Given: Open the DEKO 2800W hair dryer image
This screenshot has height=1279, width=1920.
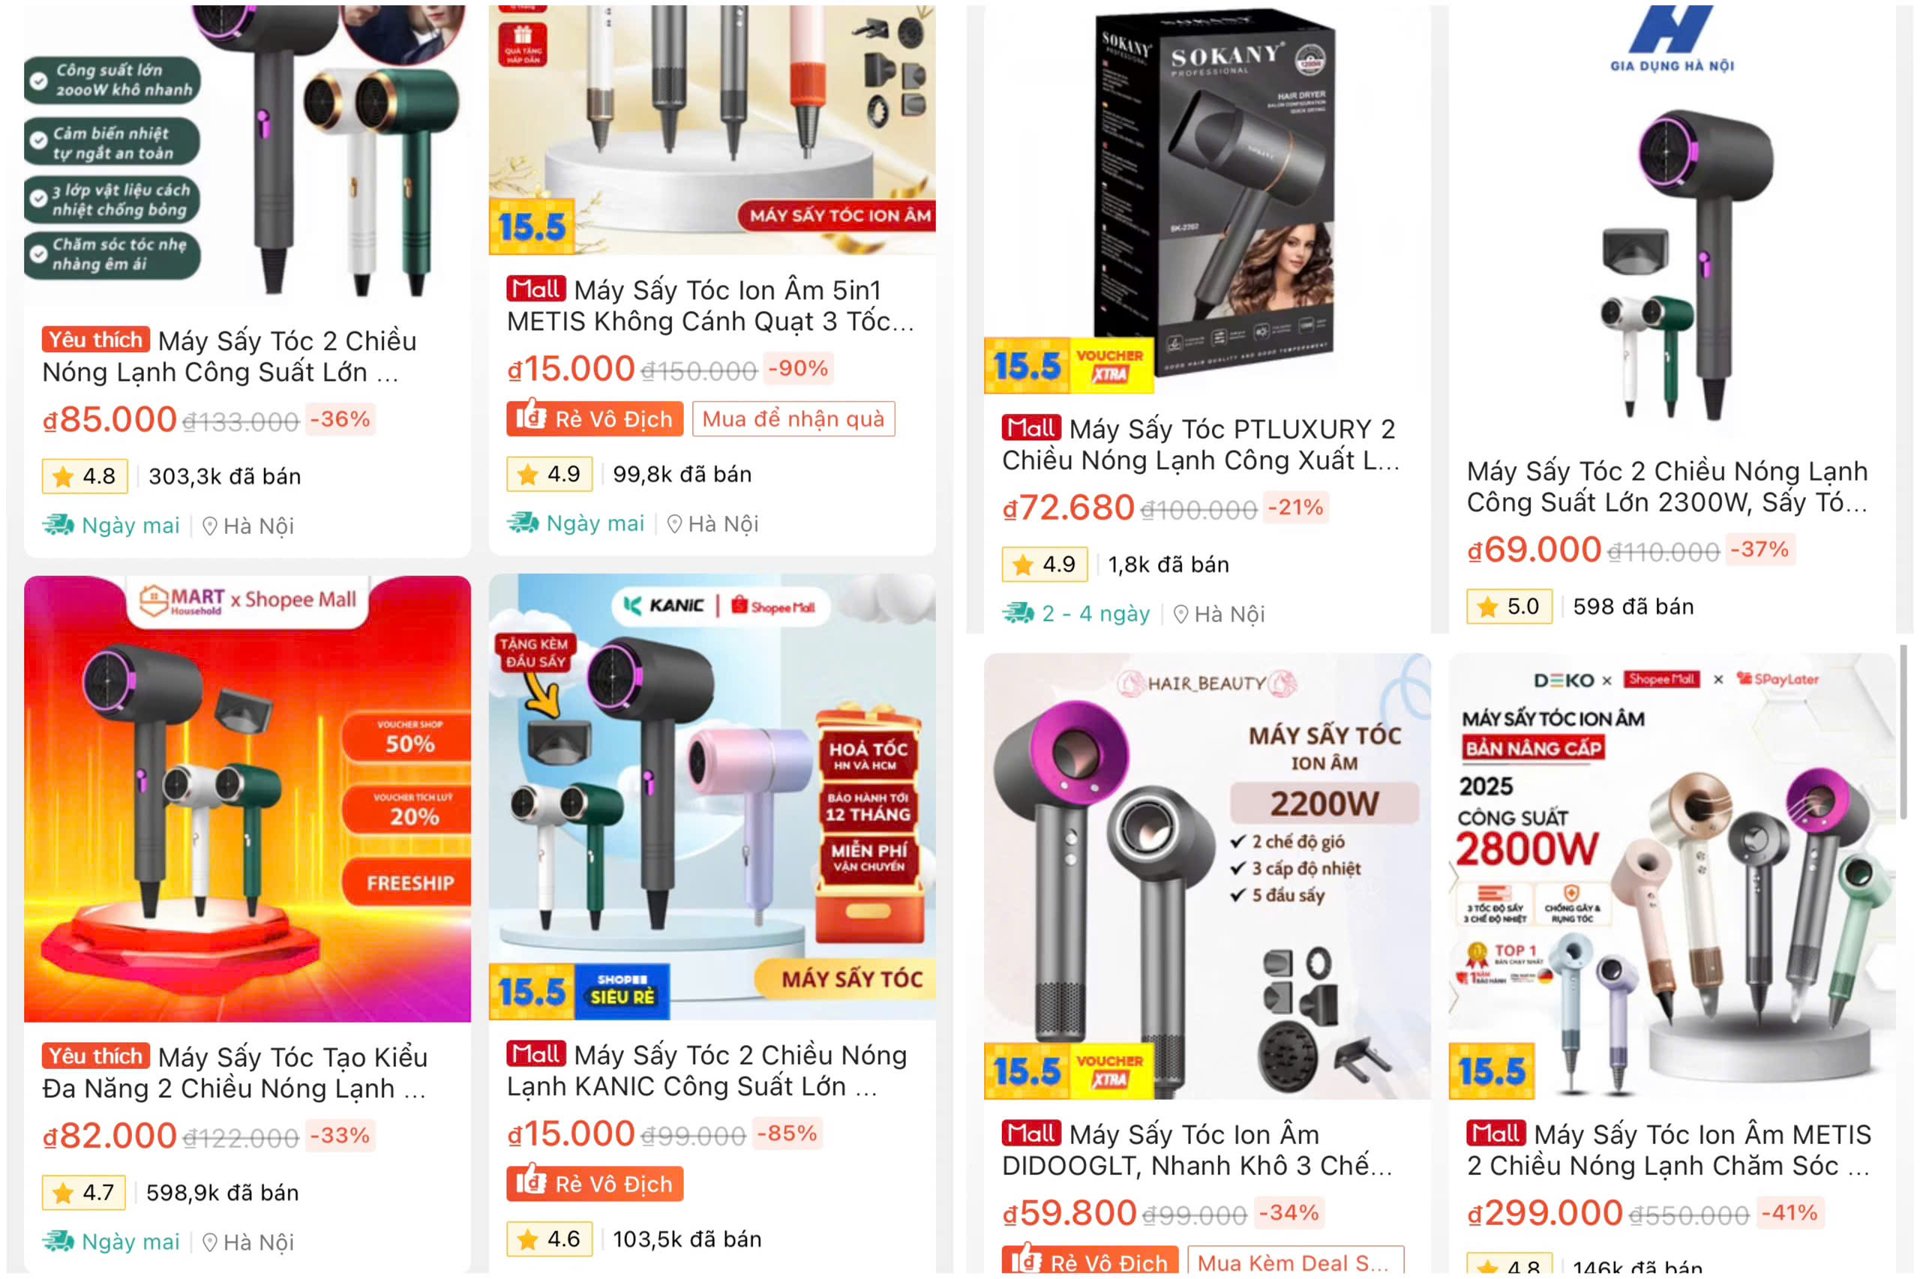Looking at the screenshot, I should pyautogui.click(x=1672, y=876).
